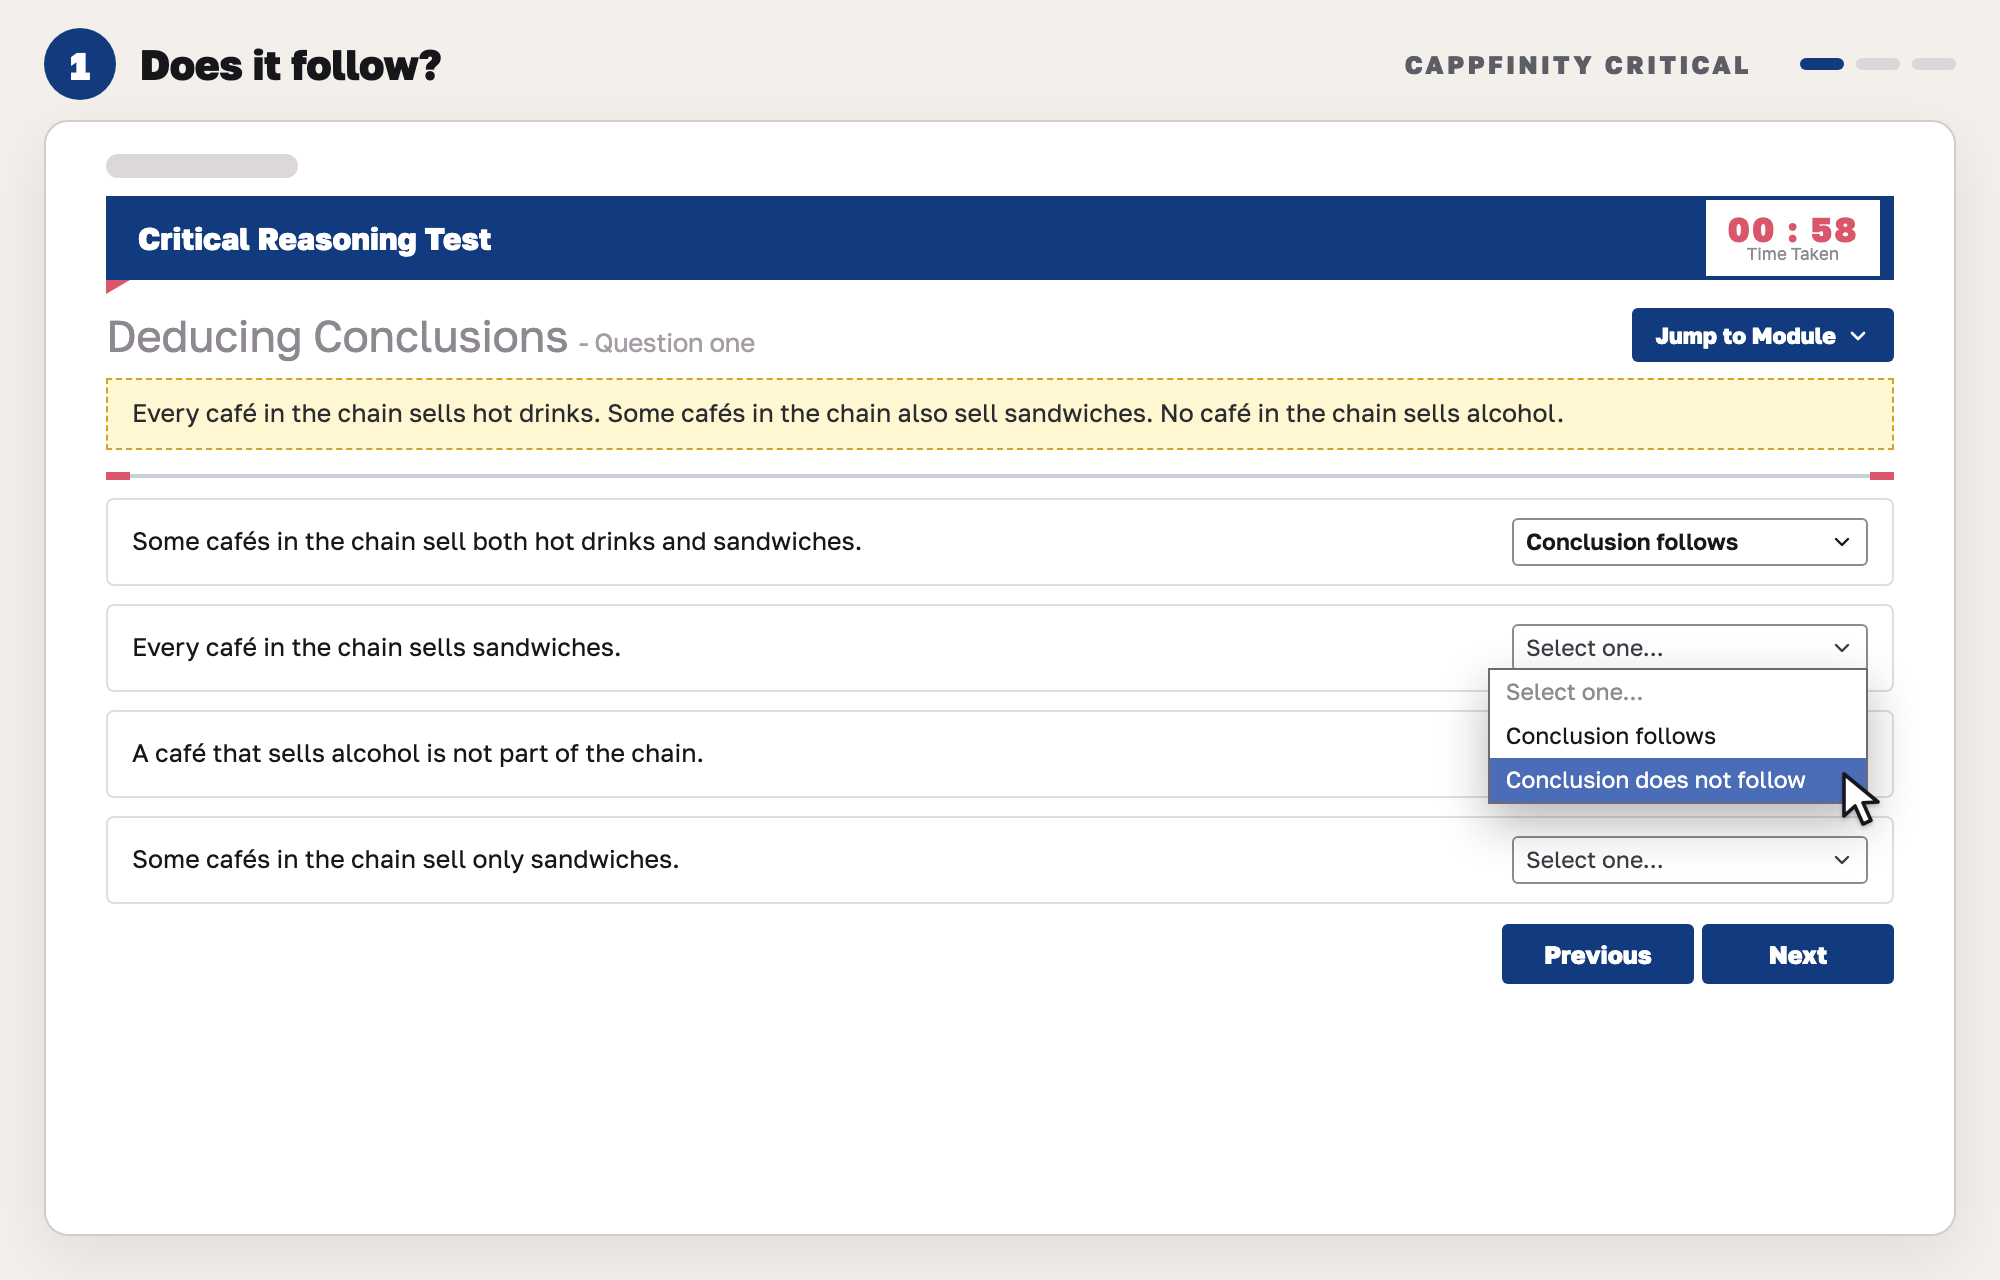Click the number 1 circle badge

click(80, 65)
